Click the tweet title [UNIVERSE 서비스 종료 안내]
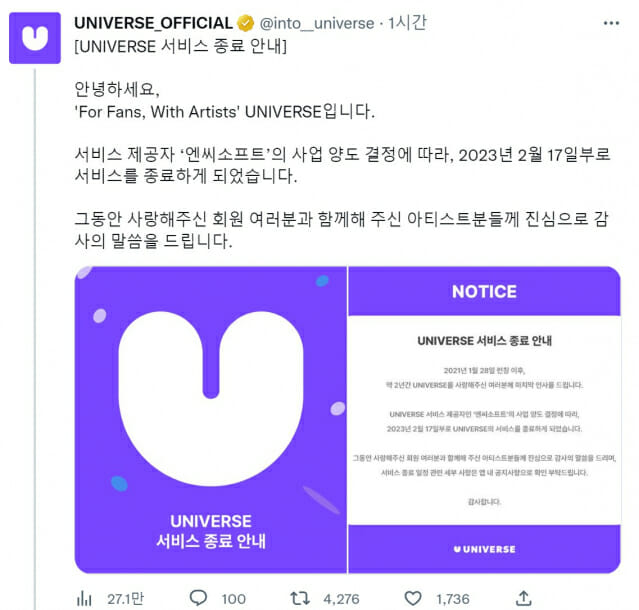Screen dimensions: 639x610 (181, 46)
